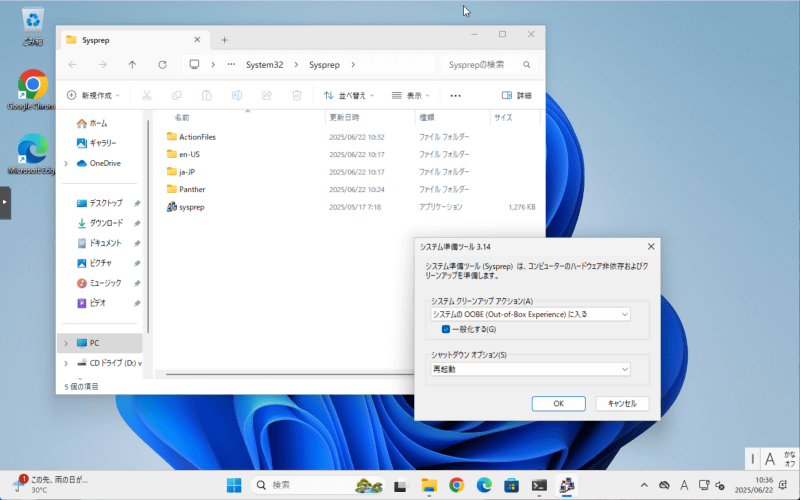Viewport: 800px width, 500px height.
Task: Click the Cut scissors icon in Explorer toolbar
Action: (x=146, y=95)
